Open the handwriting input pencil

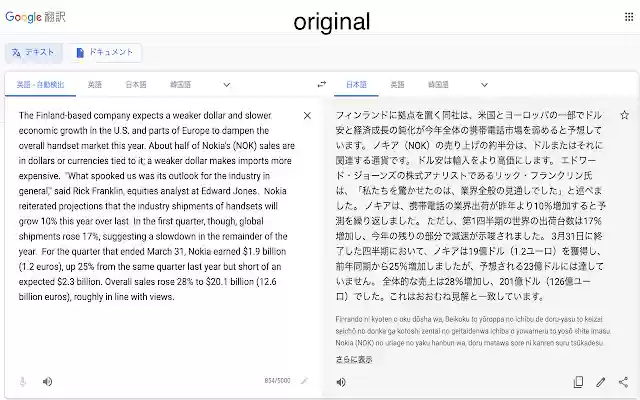(x=304, y=381)
